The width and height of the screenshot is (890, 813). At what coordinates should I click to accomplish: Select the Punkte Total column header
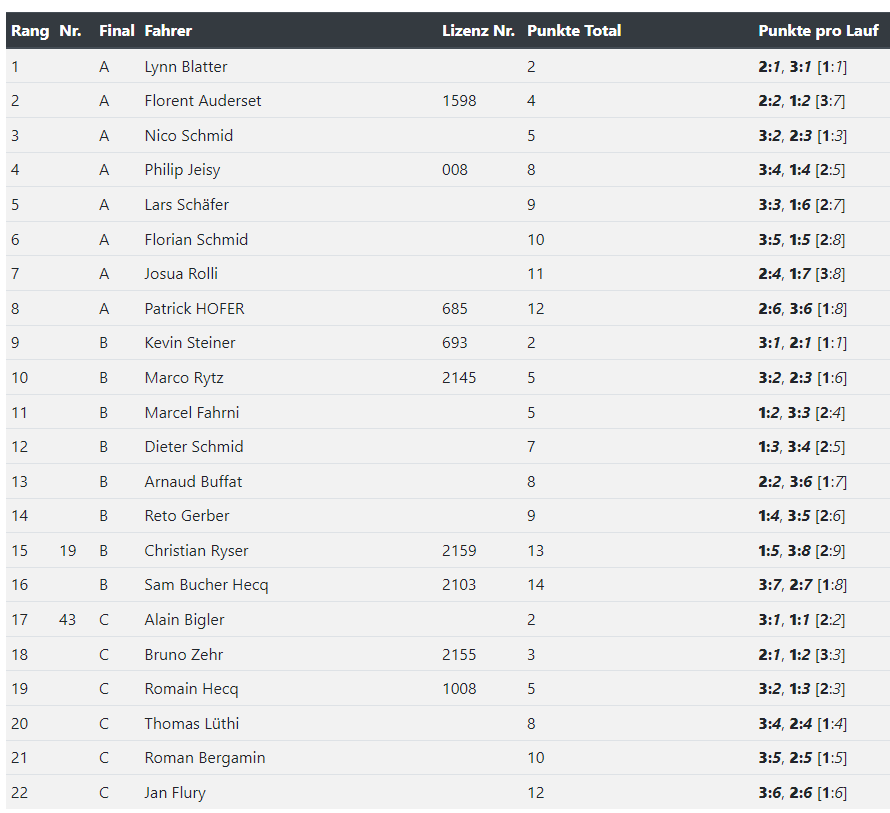[x=574, y=31]
